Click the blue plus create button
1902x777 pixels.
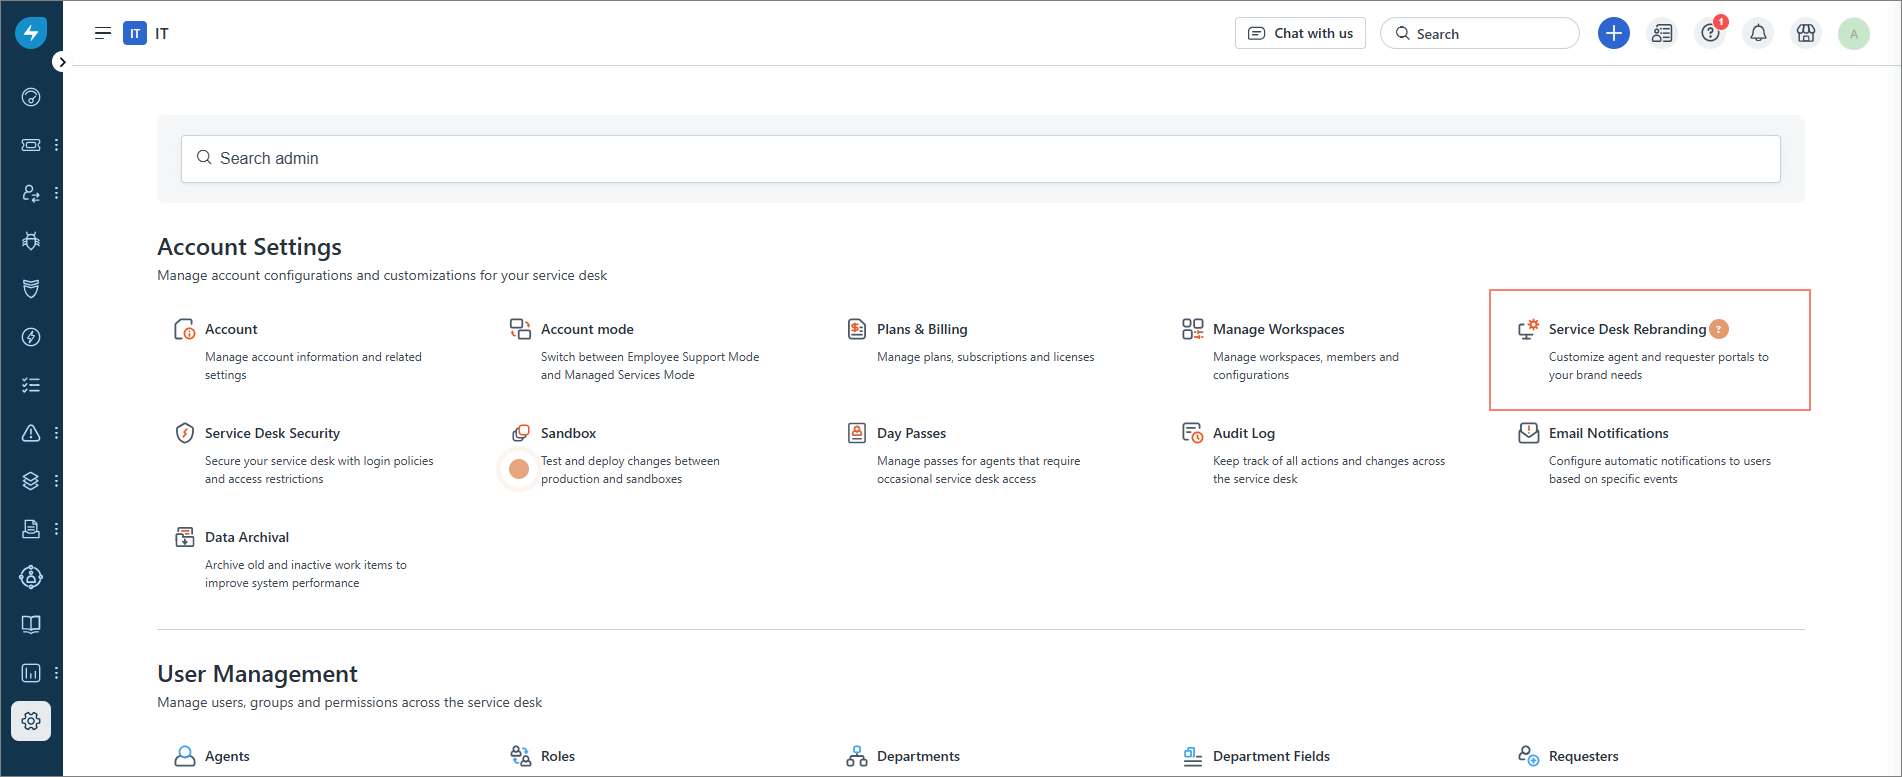pyautogui.click(x=1613, y=33)
